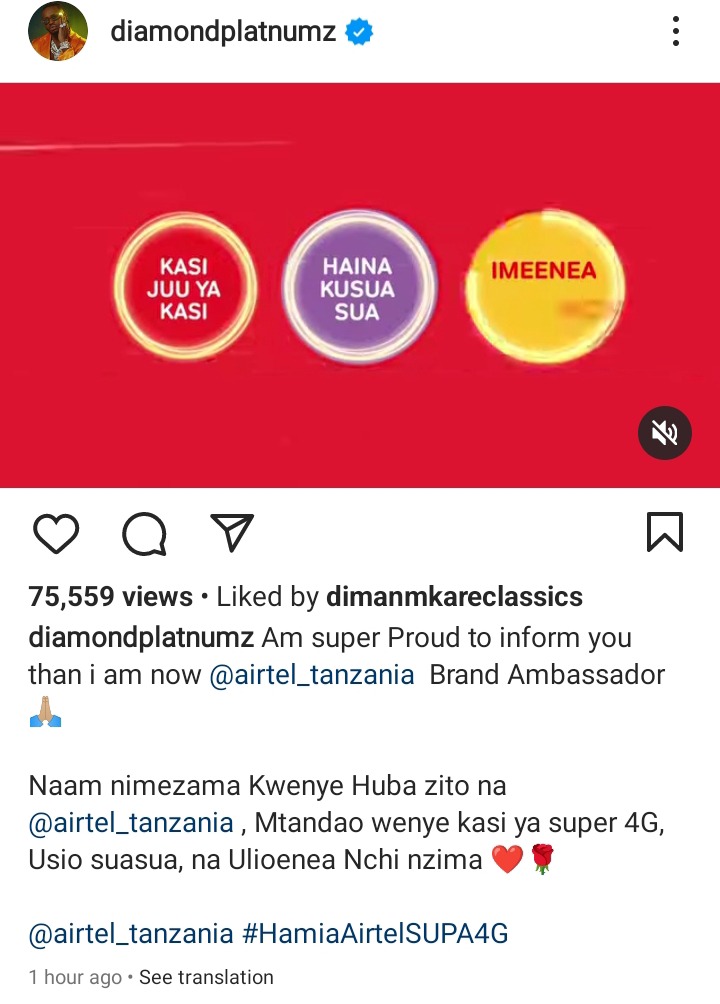Open the #HamiaAirtelSUPA4G hashtag
720x1004 pixels.
click(x=375, y=934)
